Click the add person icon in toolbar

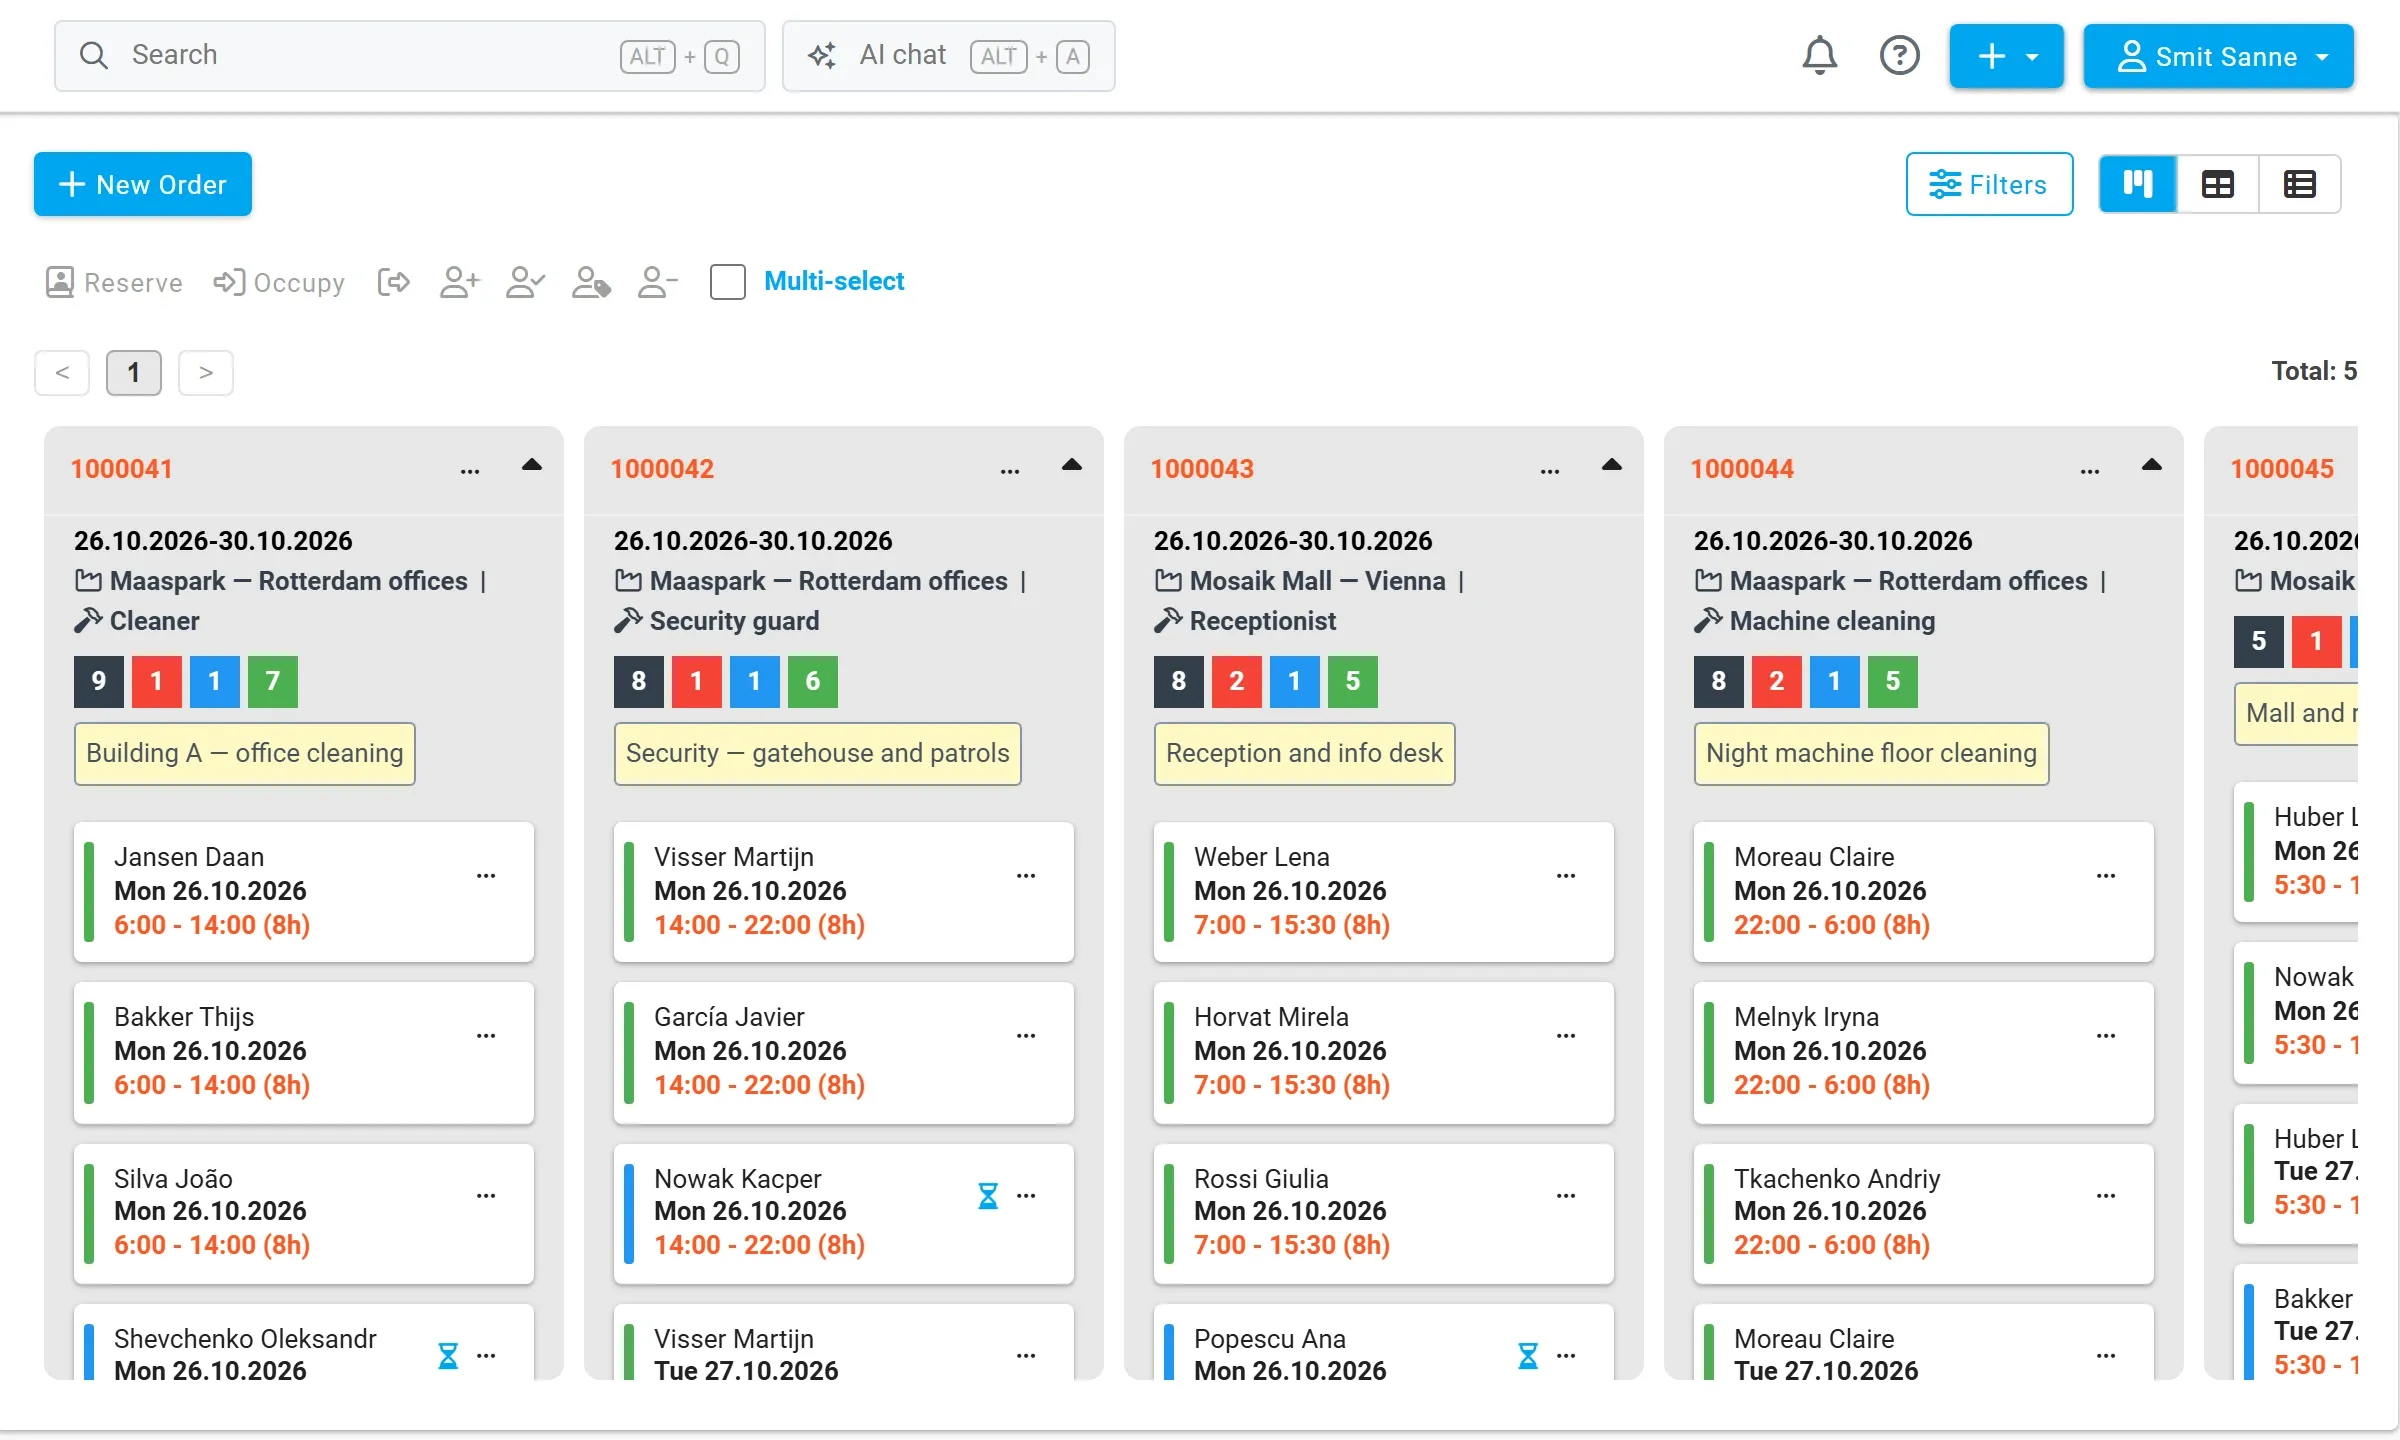[460, 282]
